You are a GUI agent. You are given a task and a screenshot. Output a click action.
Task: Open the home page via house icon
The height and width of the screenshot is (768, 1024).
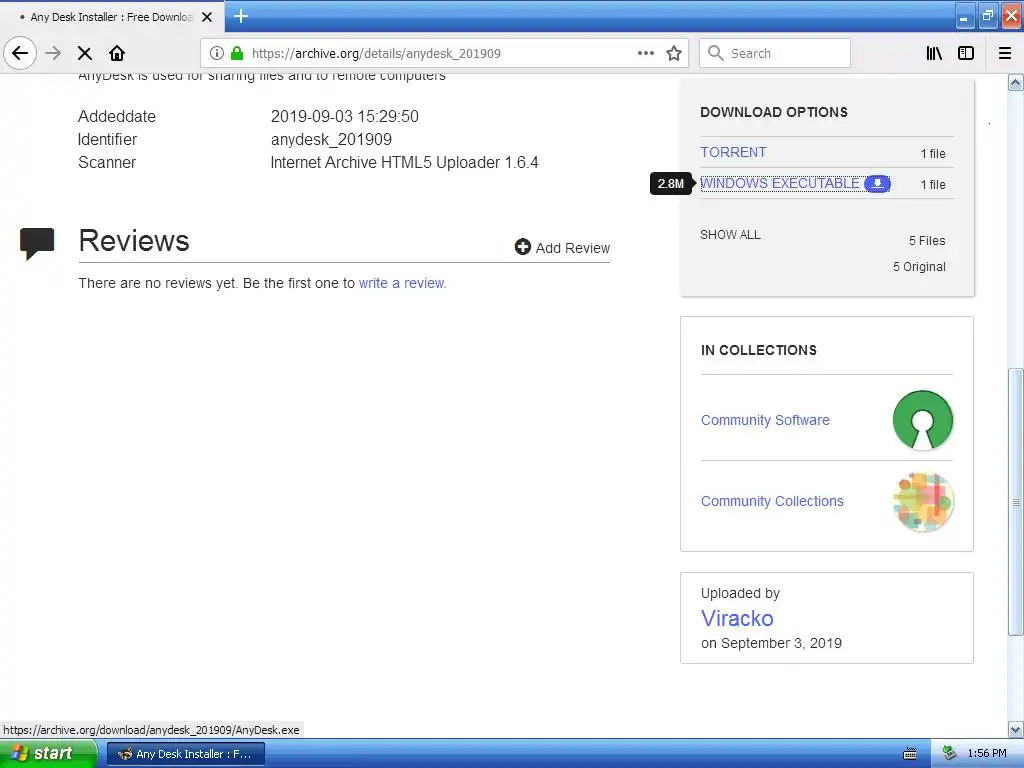[x=117, y=53]
